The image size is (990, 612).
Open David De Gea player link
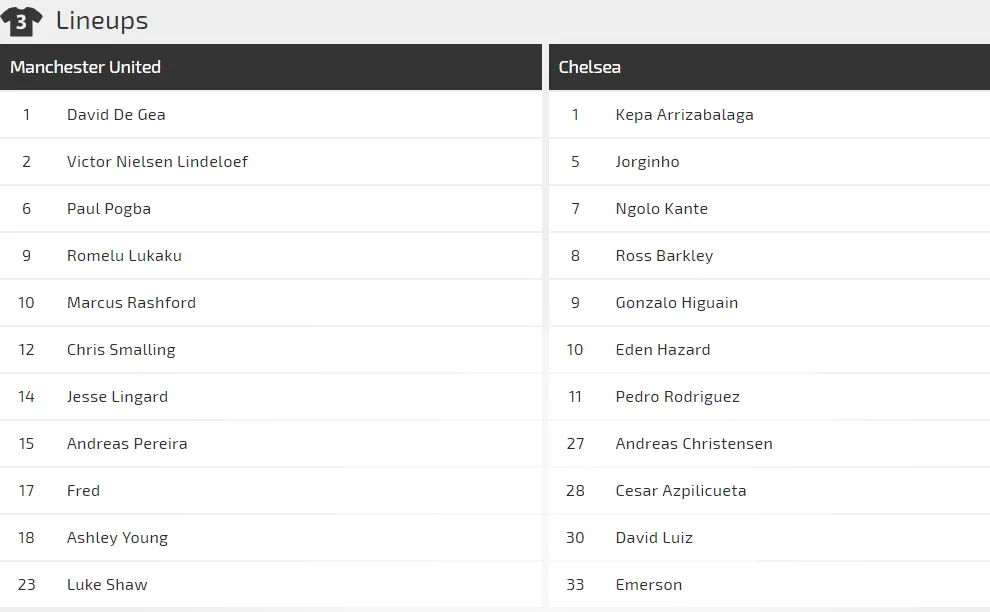[x=116, y=114]
